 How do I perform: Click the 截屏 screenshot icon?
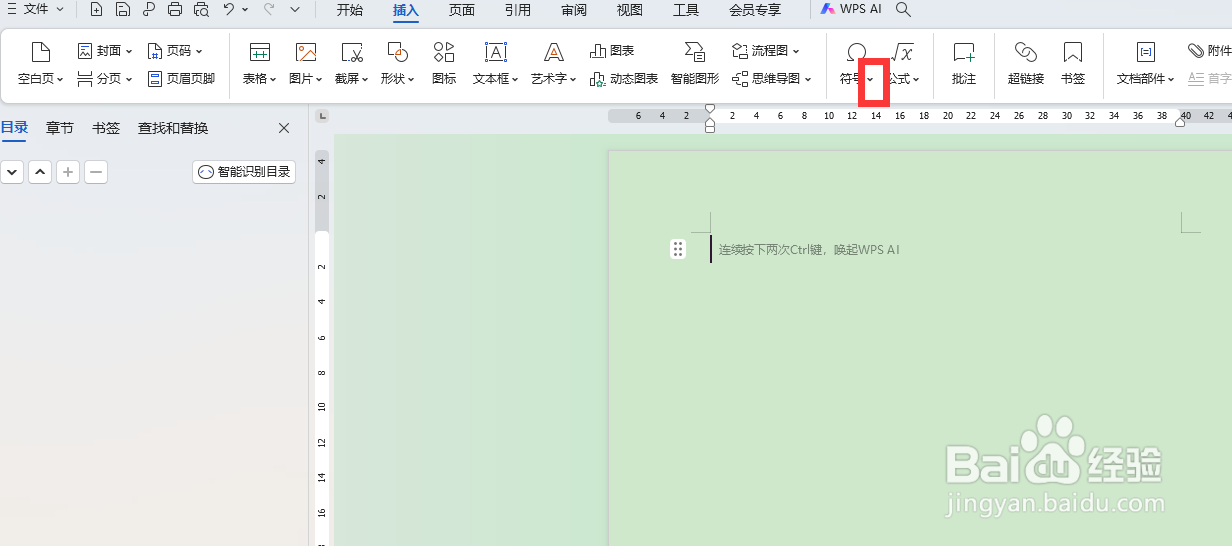click(352, 53)
